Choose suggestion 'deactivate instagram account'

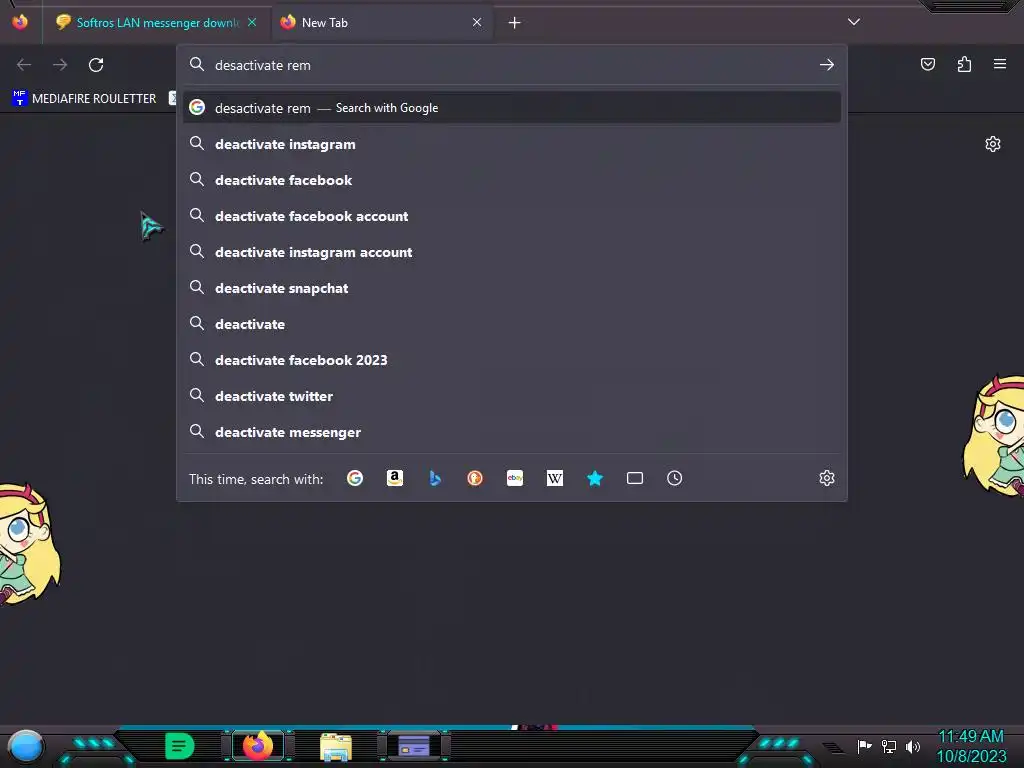(512, 252)
